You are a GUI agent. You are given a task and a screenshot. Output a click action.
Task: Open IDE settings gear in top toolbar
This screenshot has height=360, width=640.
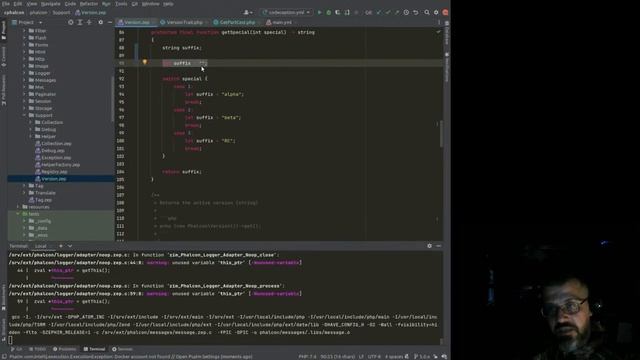(x=436, y=13)
